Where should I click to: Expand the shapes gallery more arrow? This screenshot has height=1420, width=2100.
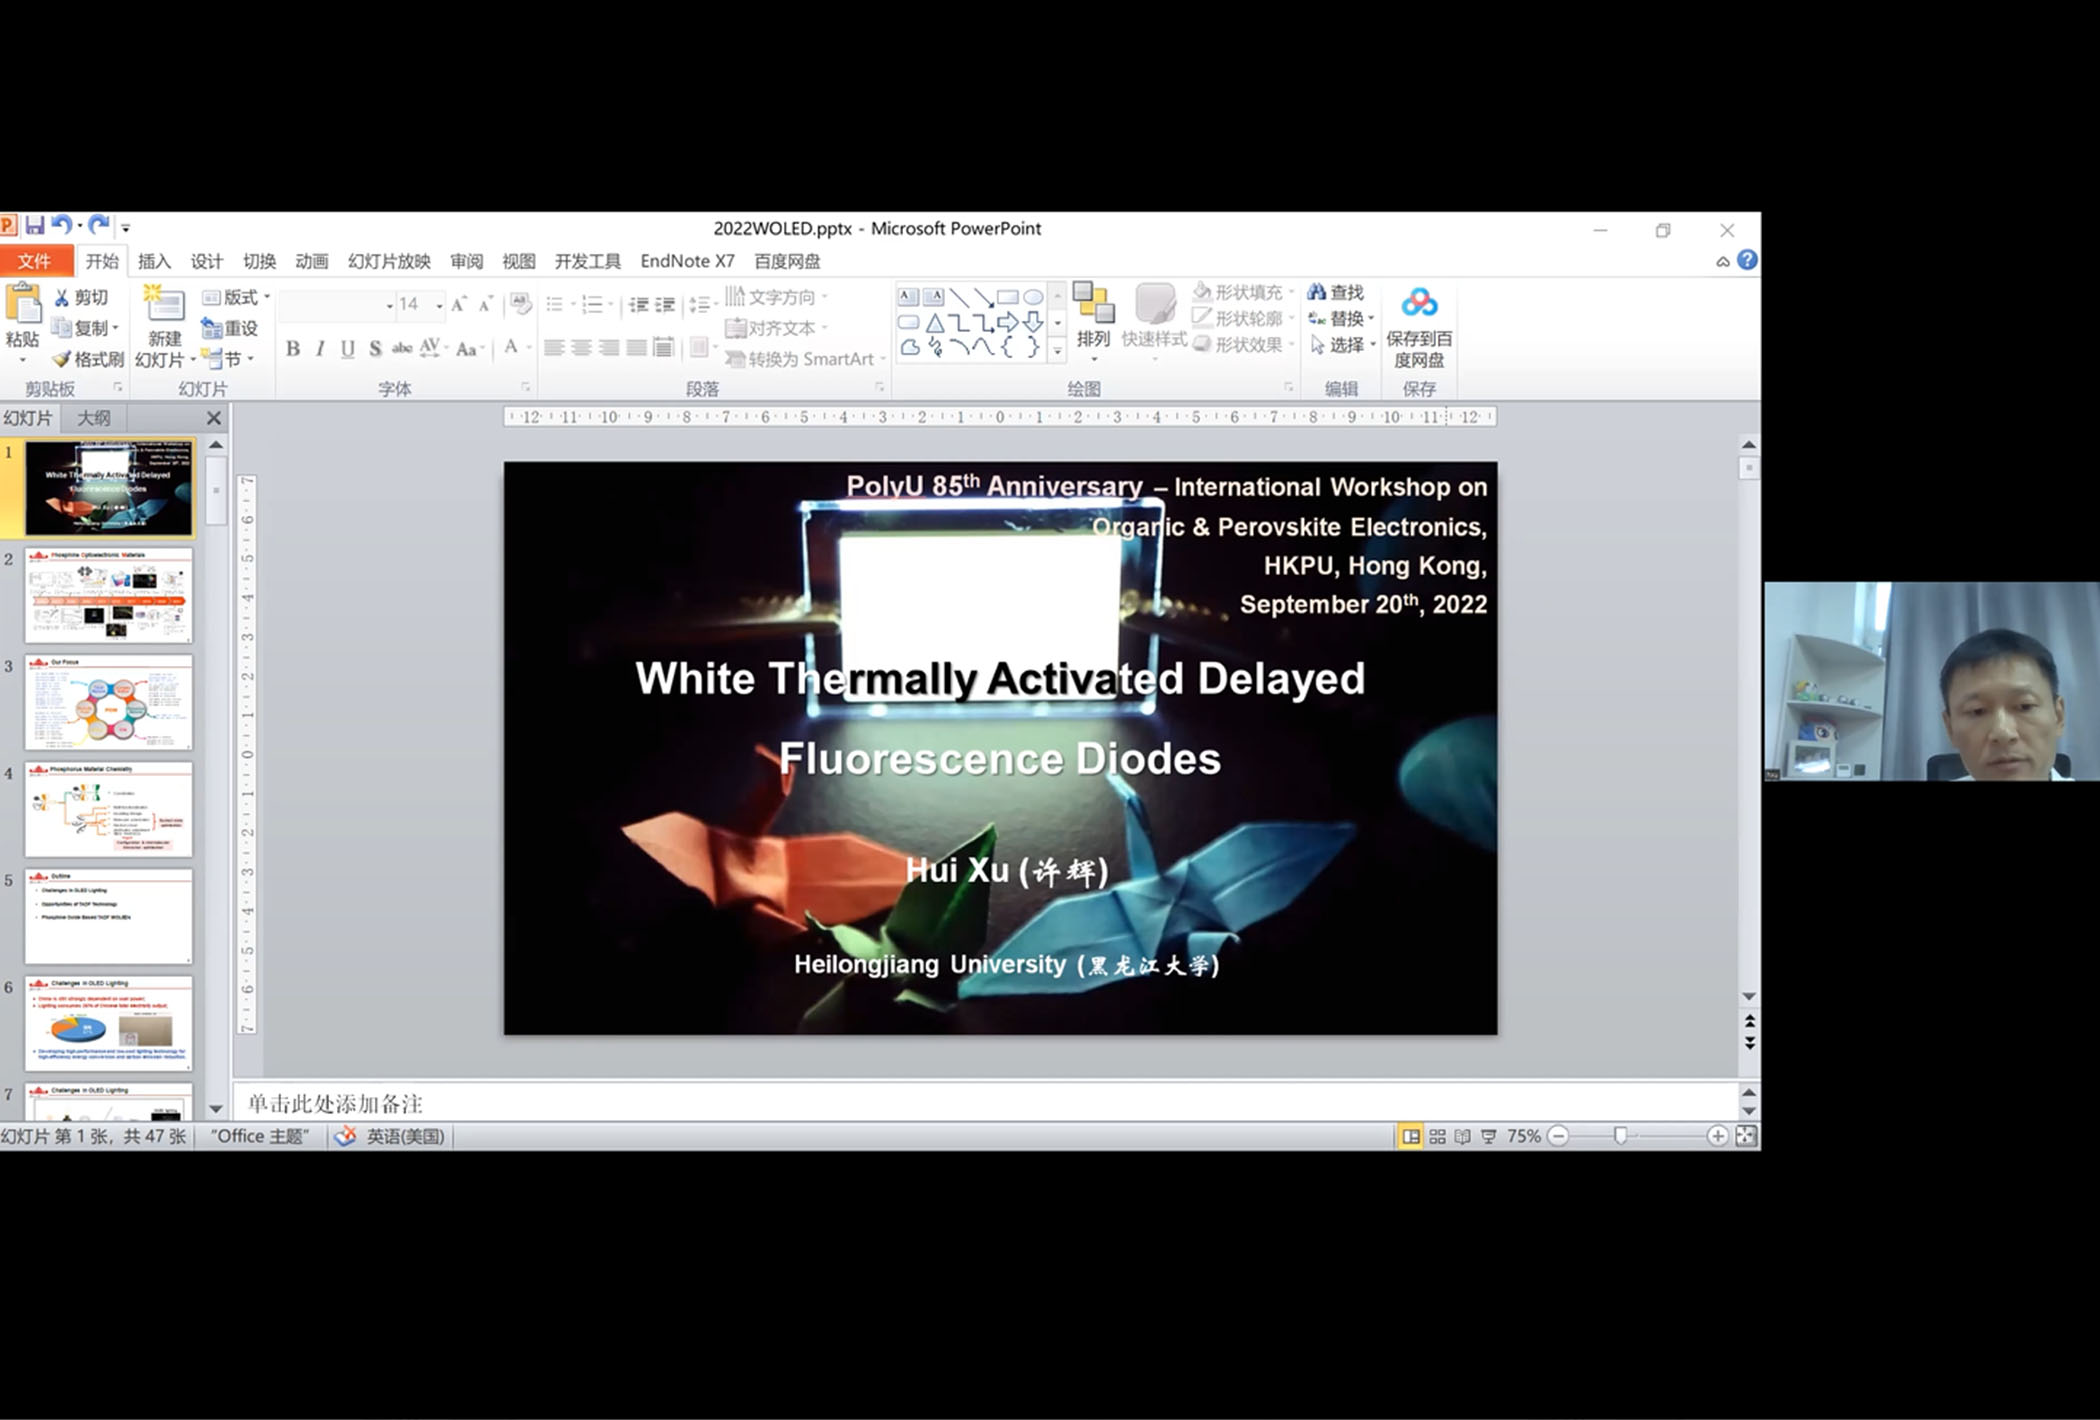click(1057, 350)
